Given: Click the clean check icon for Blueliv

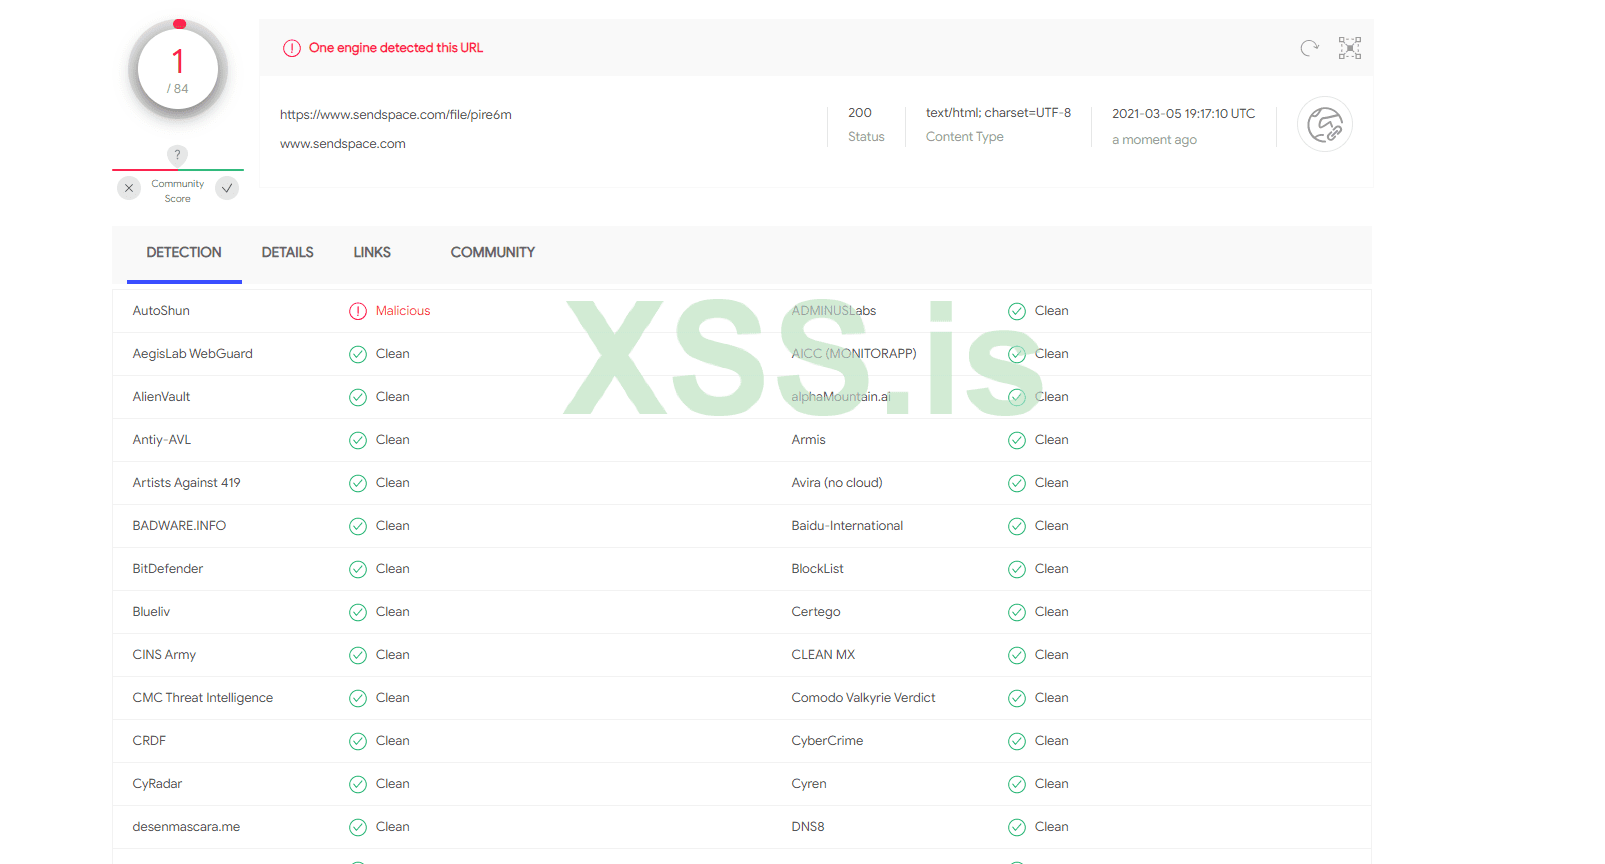Looking at the screenshot, I should click(358, 612).
